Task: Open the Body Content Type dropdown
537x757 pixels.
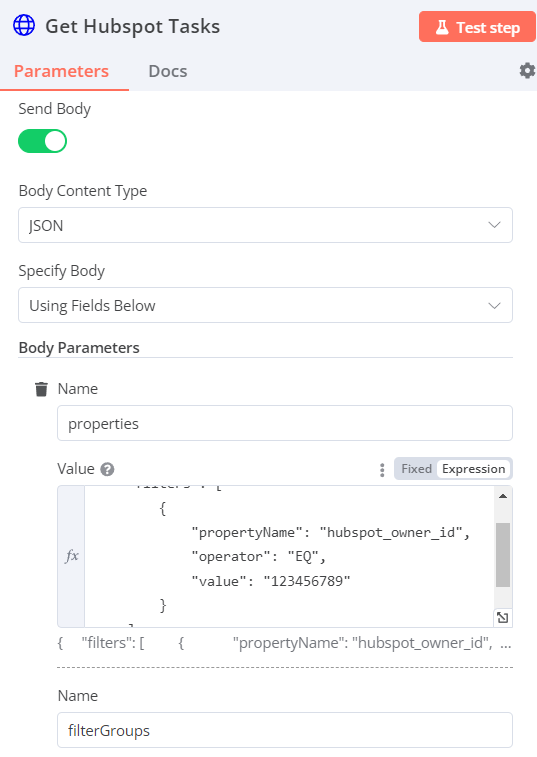Action: click(x=265, y=225)
